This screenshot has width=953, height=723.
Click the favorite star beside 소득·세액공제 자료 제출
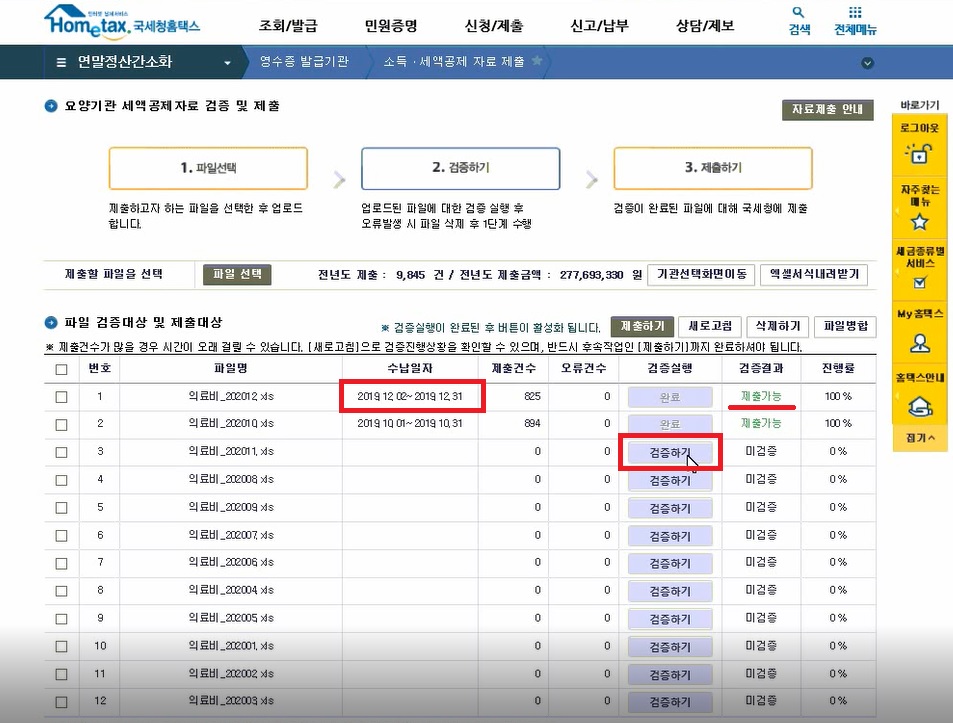(537, 62)
